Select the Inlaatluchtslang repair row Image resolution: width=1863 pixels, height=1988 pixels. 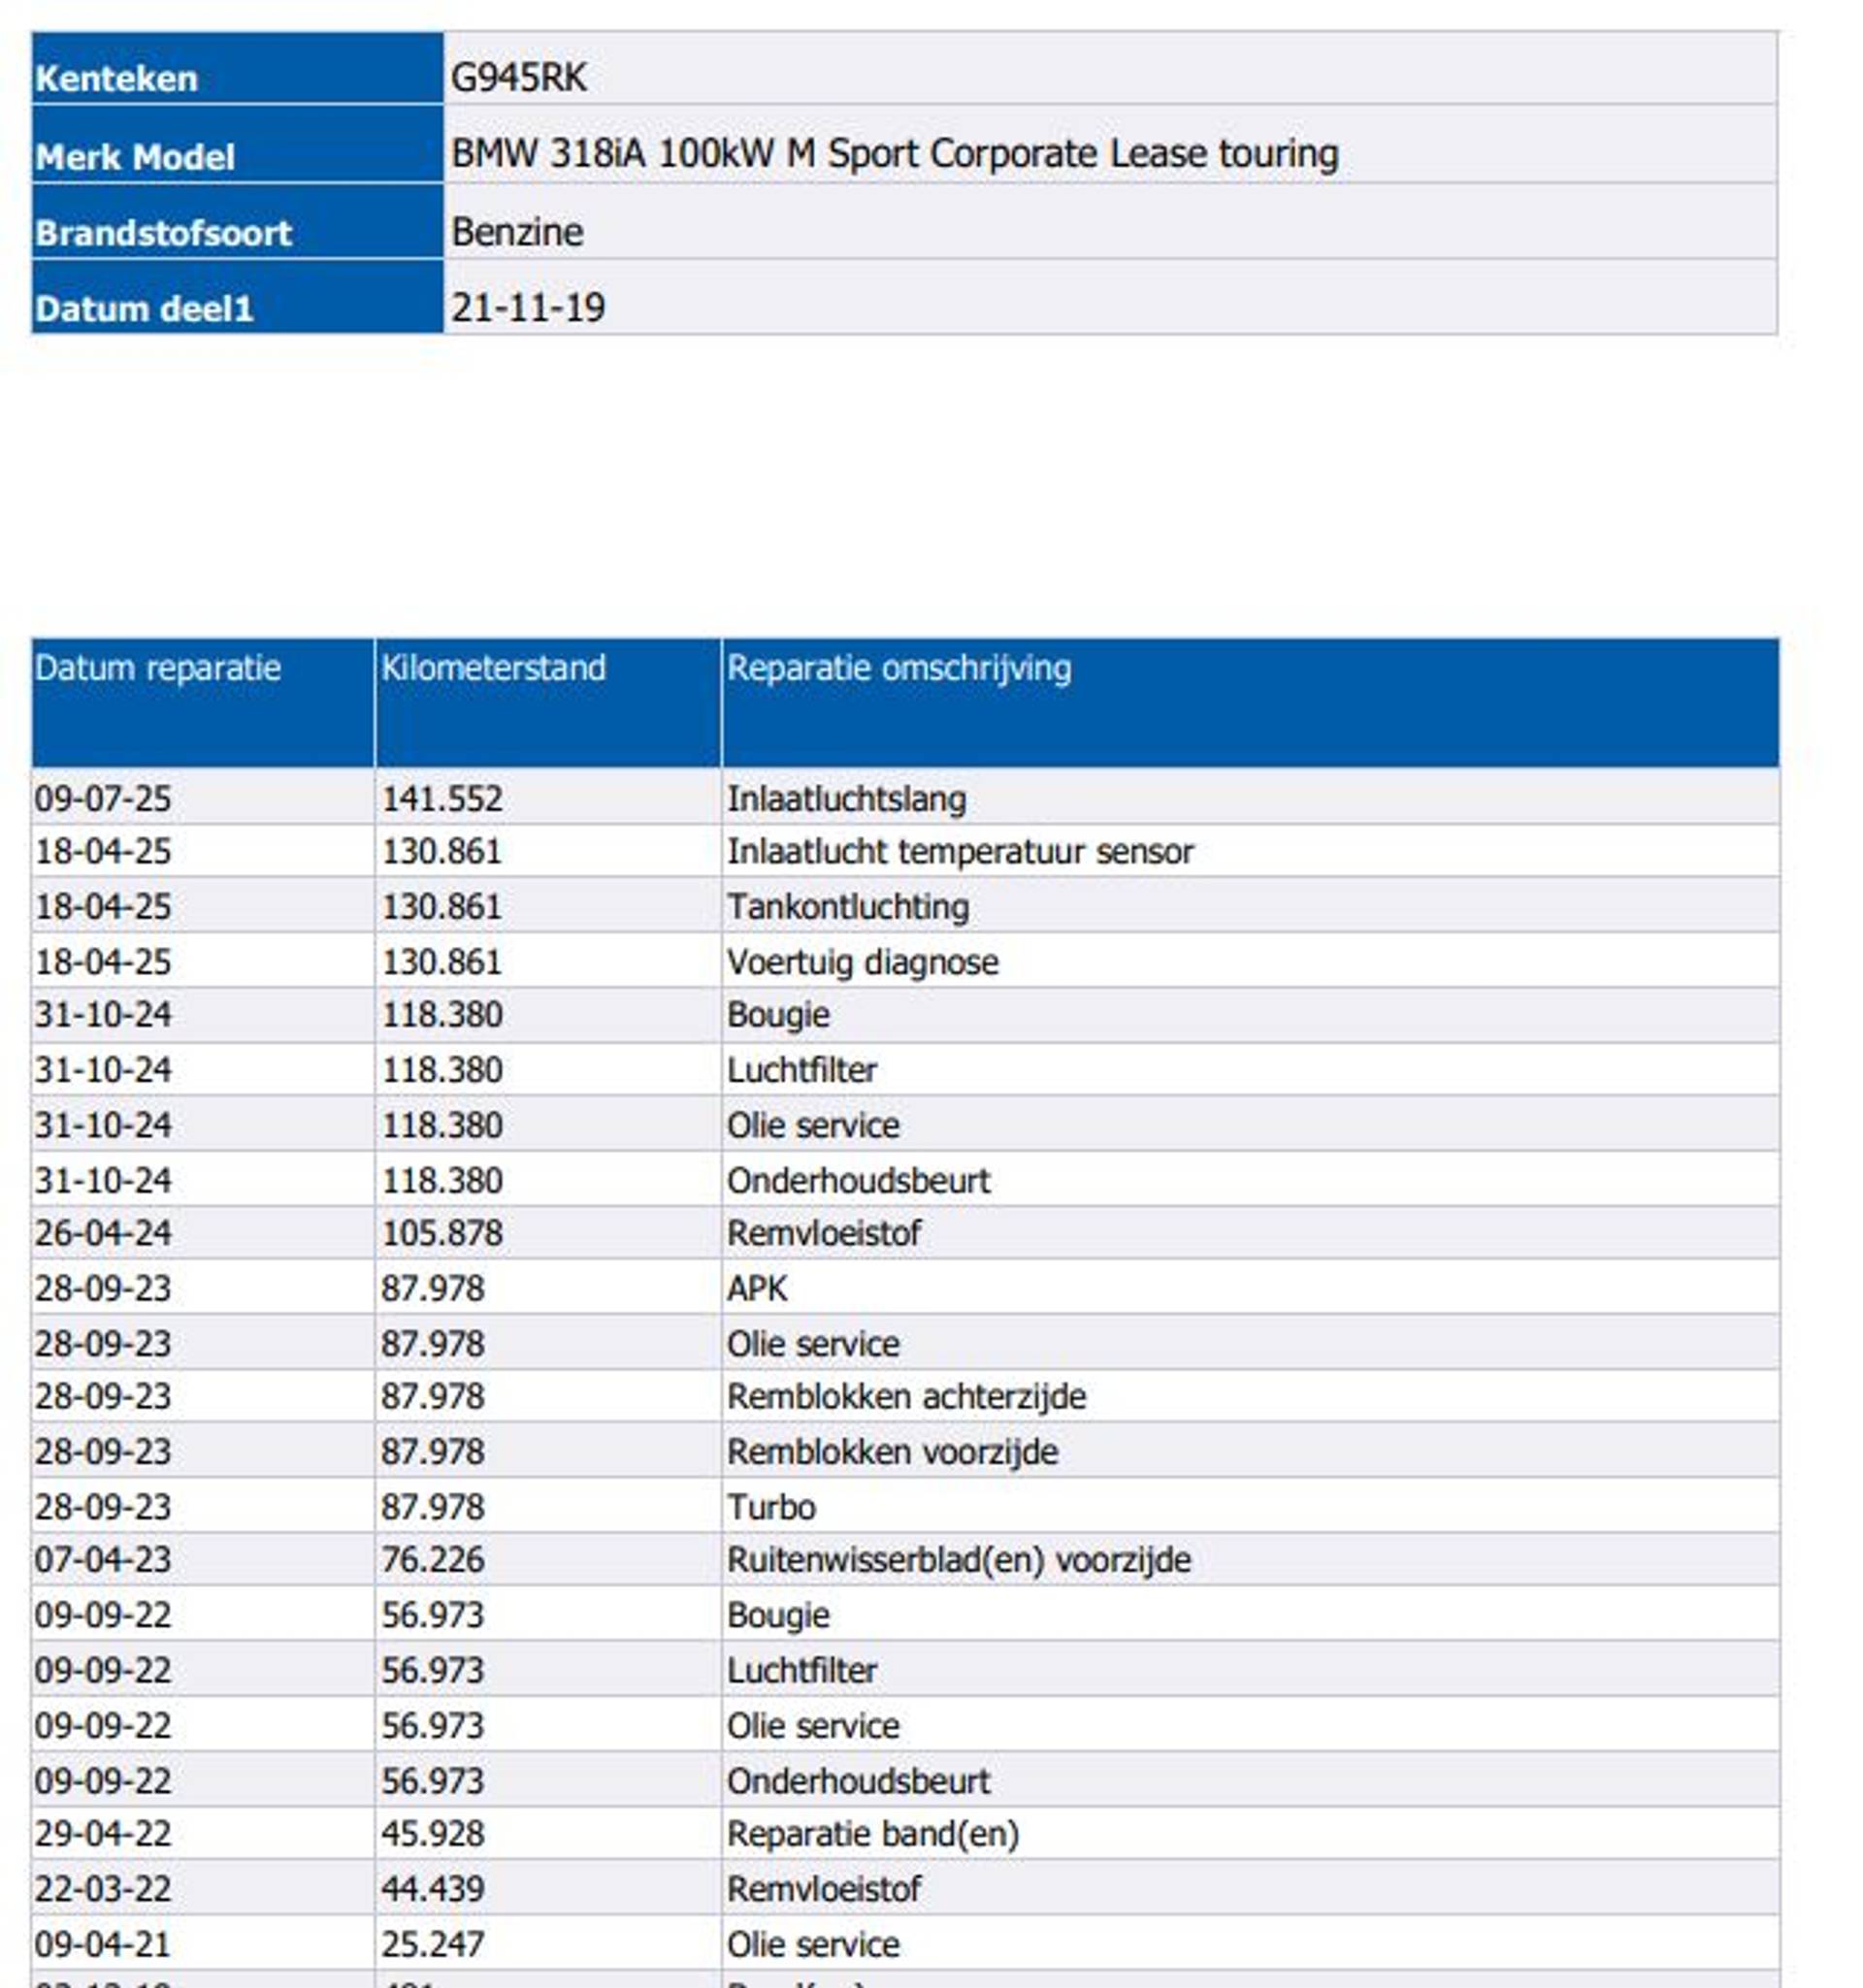click(846, 798)
